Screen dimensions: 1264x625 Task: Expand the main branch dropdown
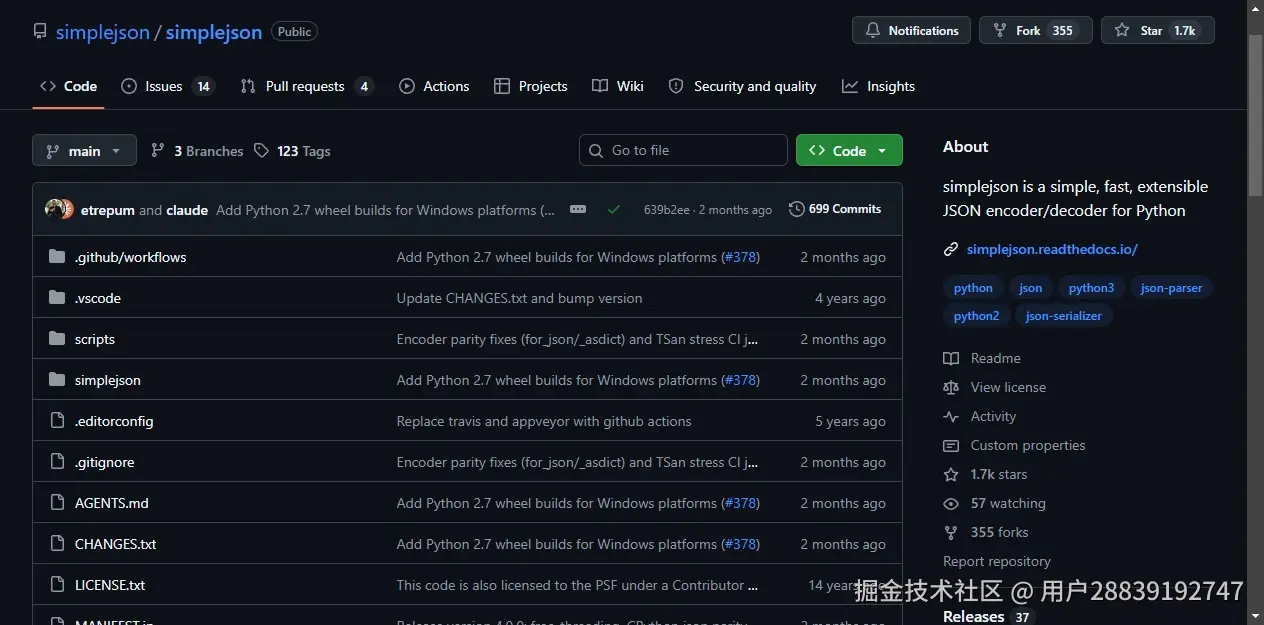(x=84, y=151)
